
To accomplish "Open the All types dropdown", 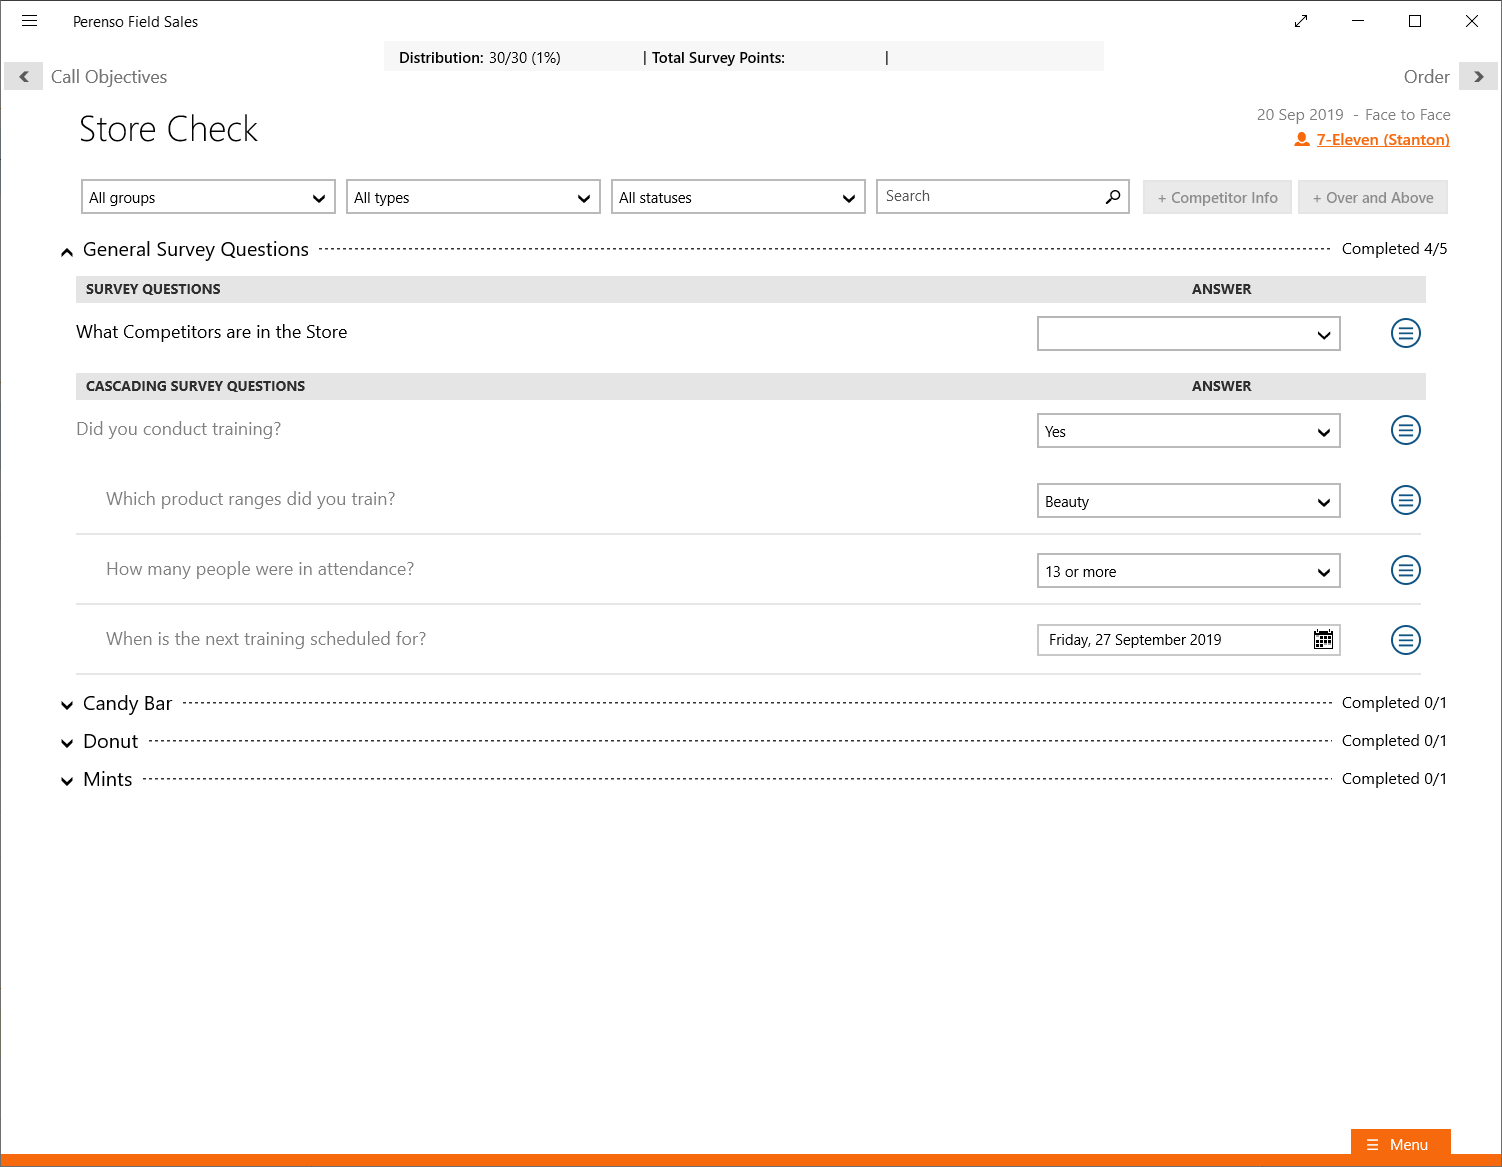I will pyautogui.click(x=473, y=197).
